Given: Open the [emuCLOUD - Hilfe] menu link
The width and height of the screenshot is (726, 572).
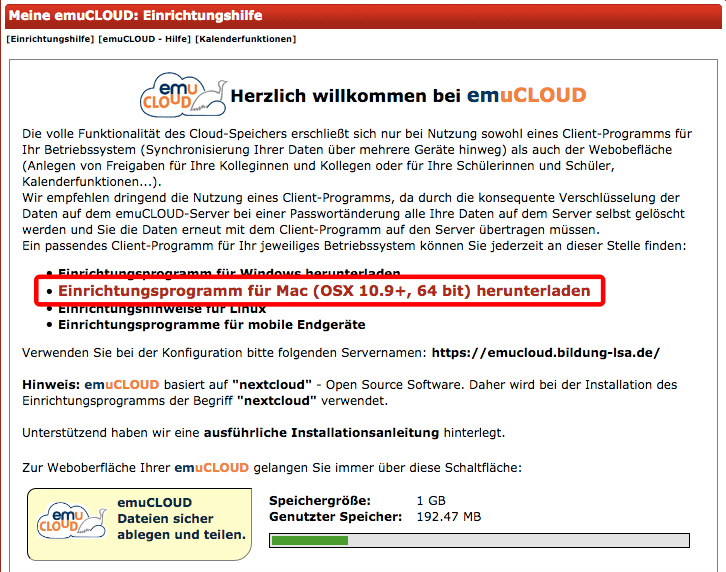Looking at the screenshot, I should pos(144,39).
